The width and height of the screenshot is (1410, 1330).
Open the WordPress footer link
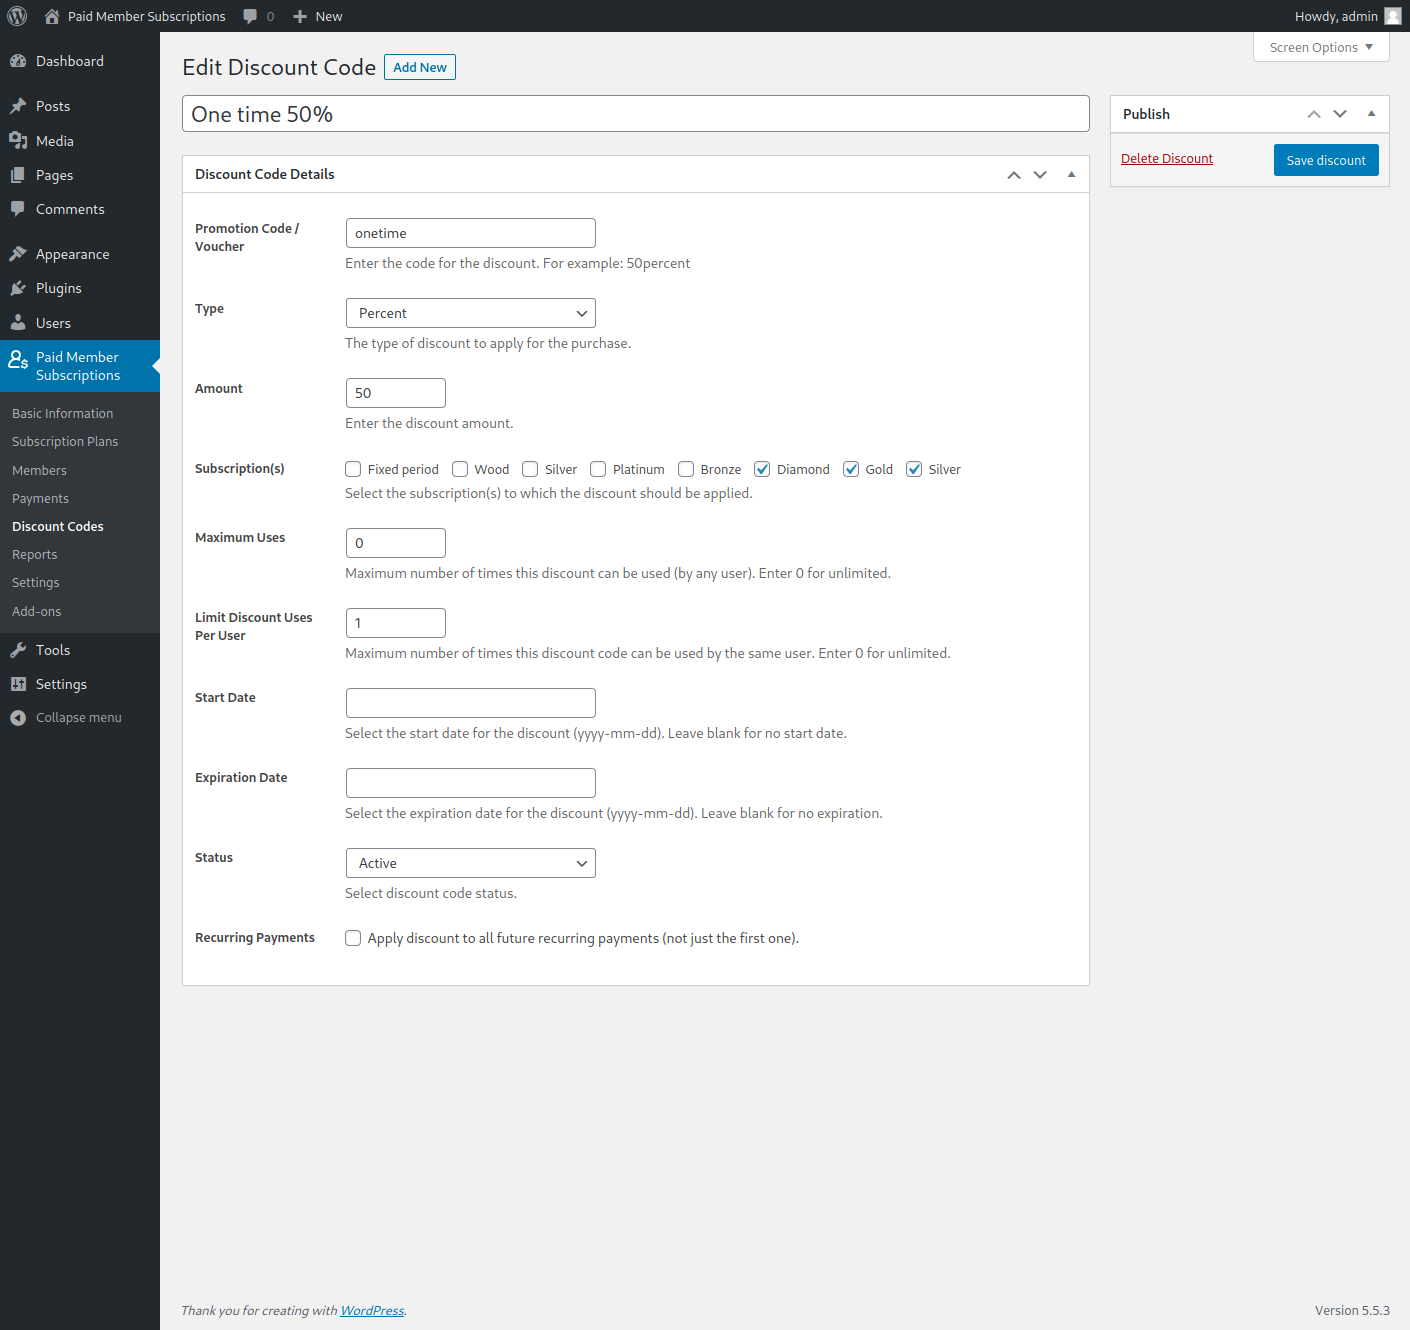point(372,1310)
